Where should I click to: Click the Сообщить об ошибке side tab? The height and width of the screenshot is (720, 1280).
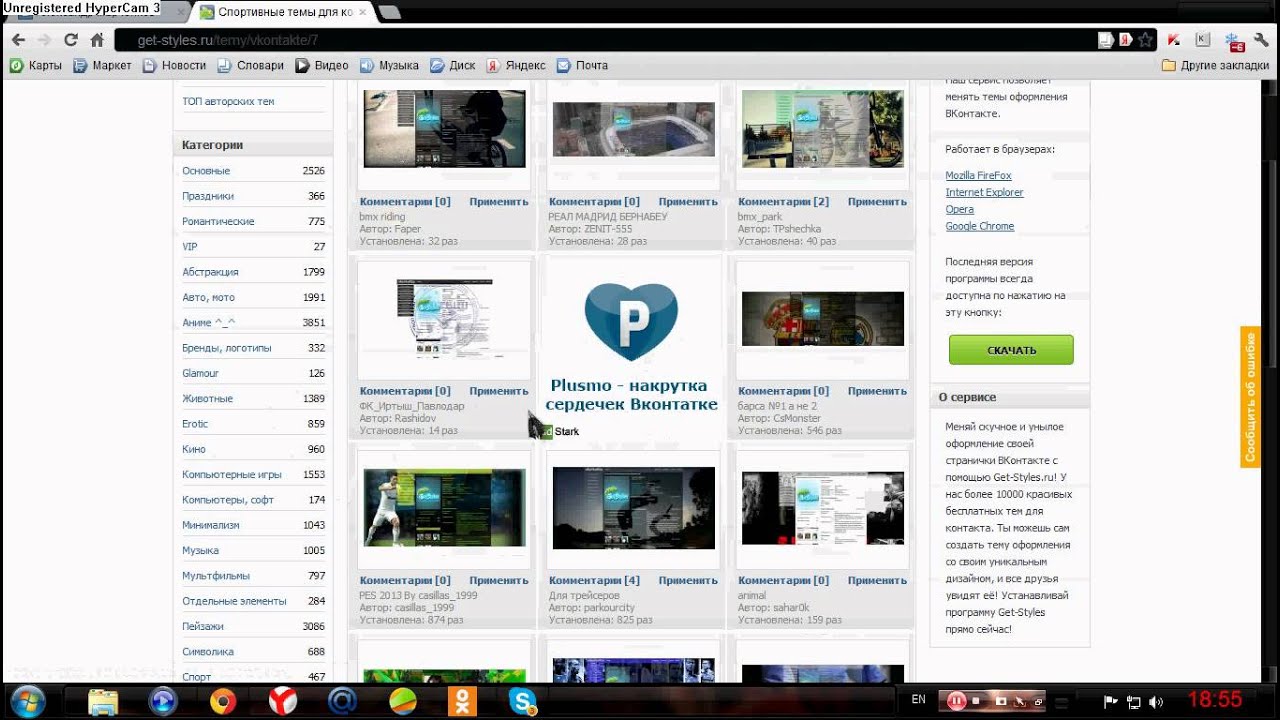[x=1250, y=397]
